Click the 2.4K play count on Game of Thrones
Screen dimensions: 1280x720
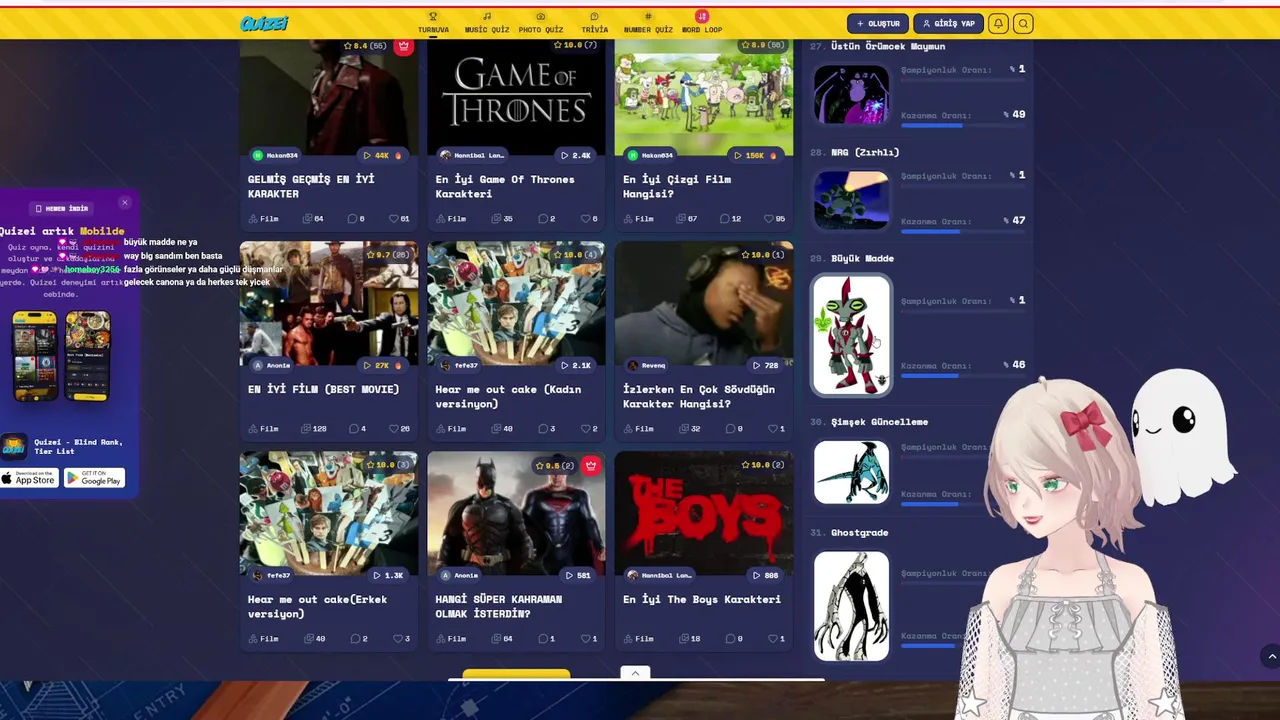[x=575, y=155]
